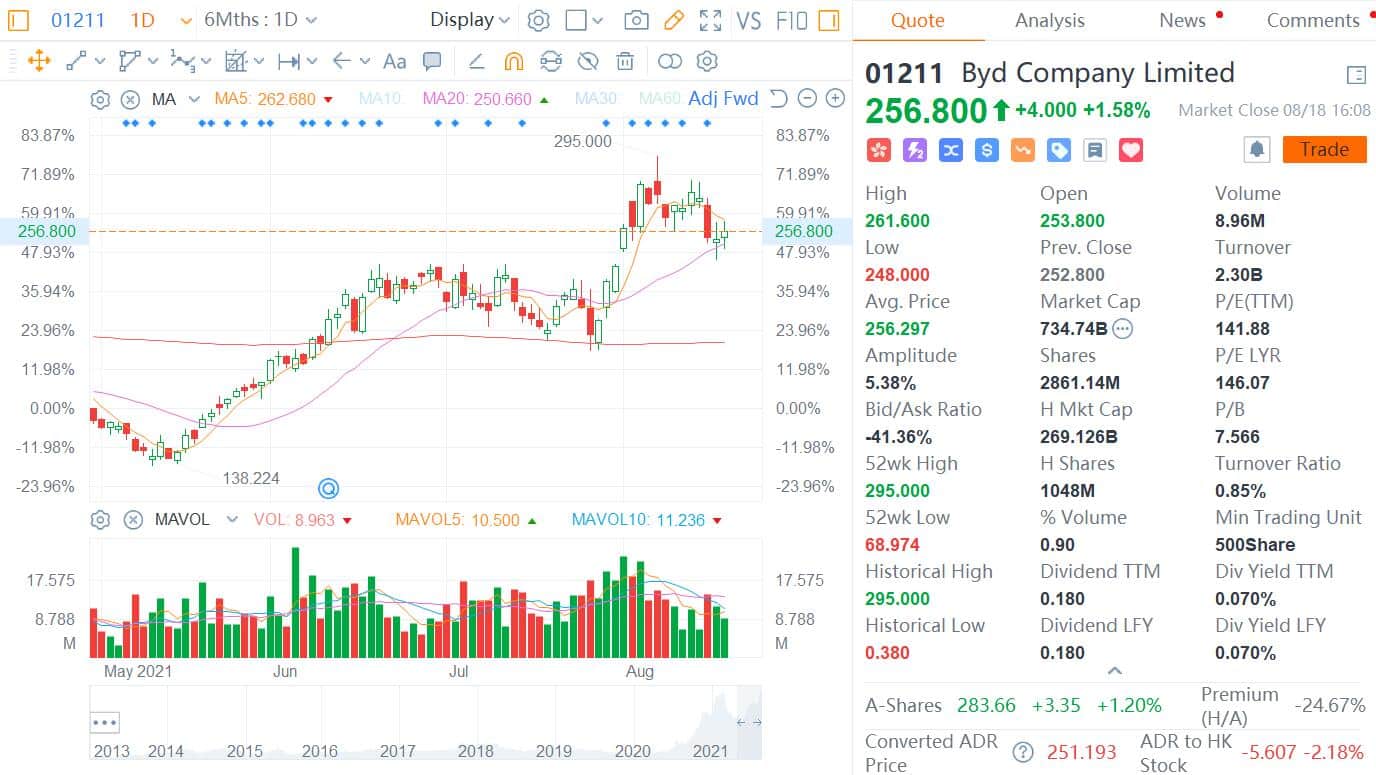Open the News tab

coord(1181,20)
